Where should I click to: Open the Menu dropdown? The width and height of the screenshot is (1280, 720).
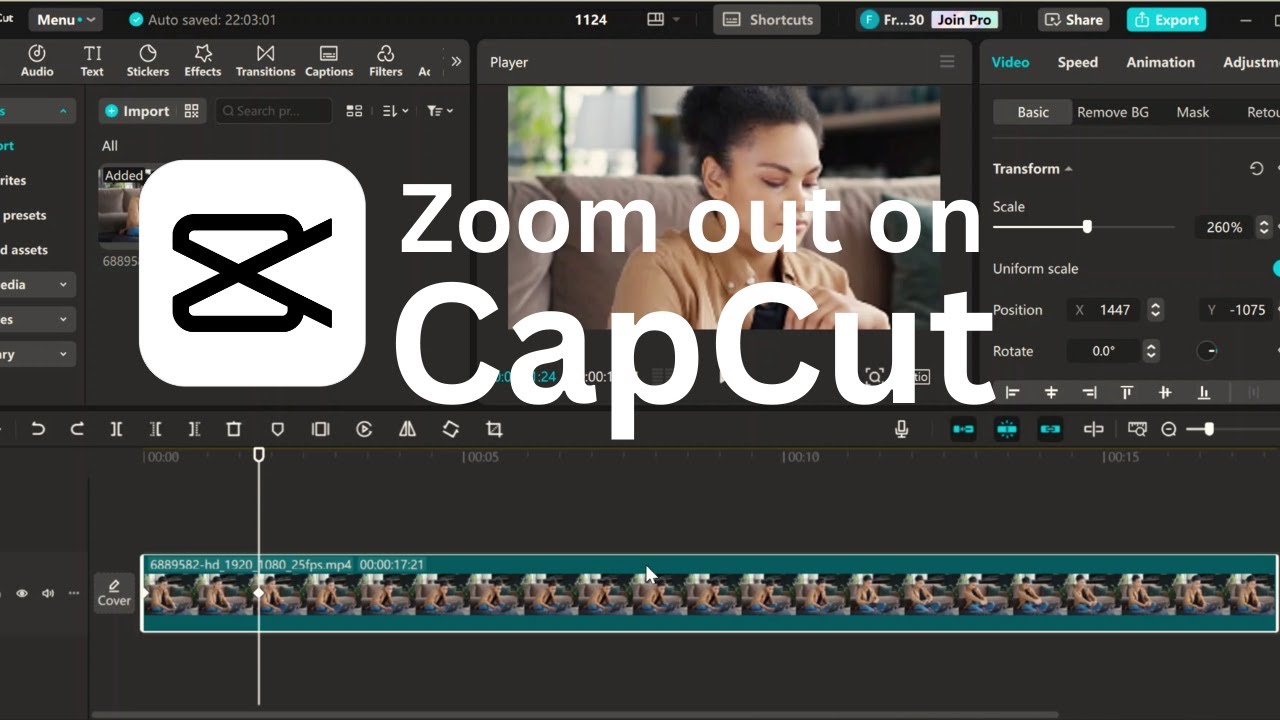tap(66, 19)
